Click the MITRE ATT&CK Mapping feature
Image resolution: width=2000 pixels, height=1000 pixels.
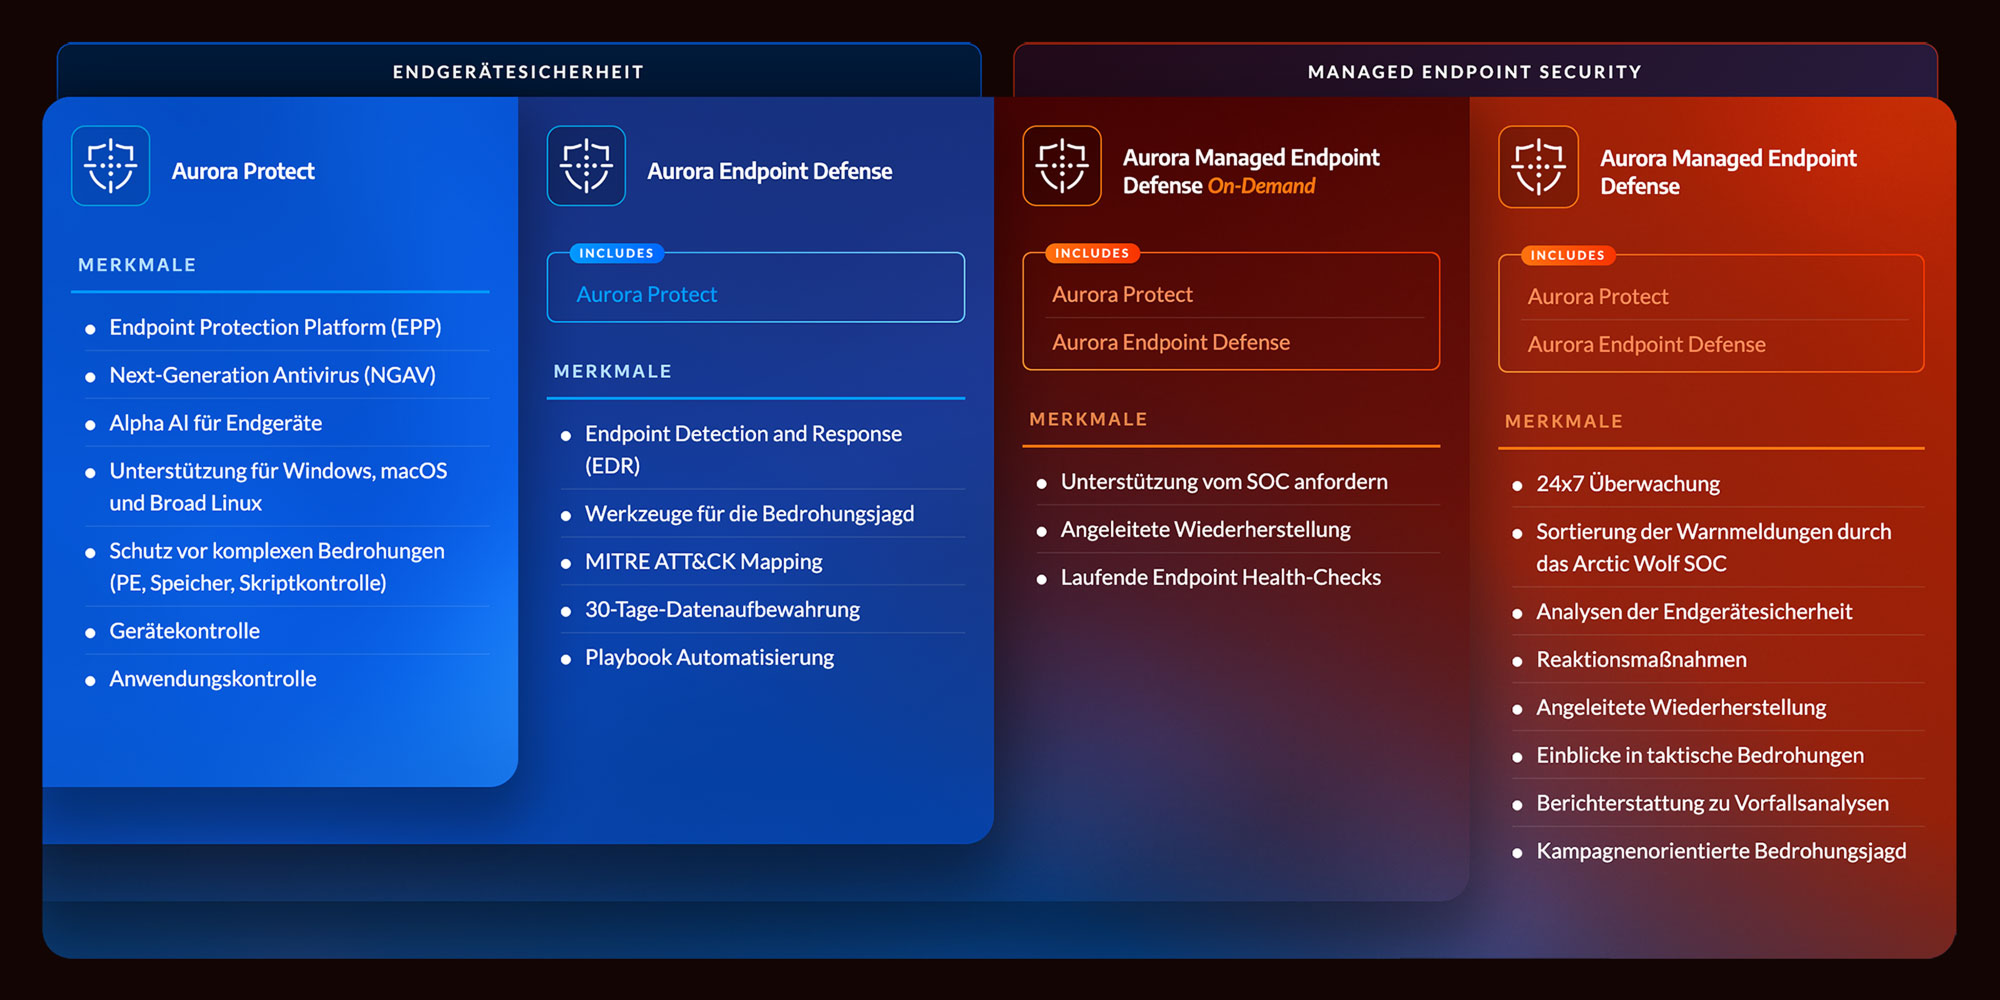pos(703,562)
